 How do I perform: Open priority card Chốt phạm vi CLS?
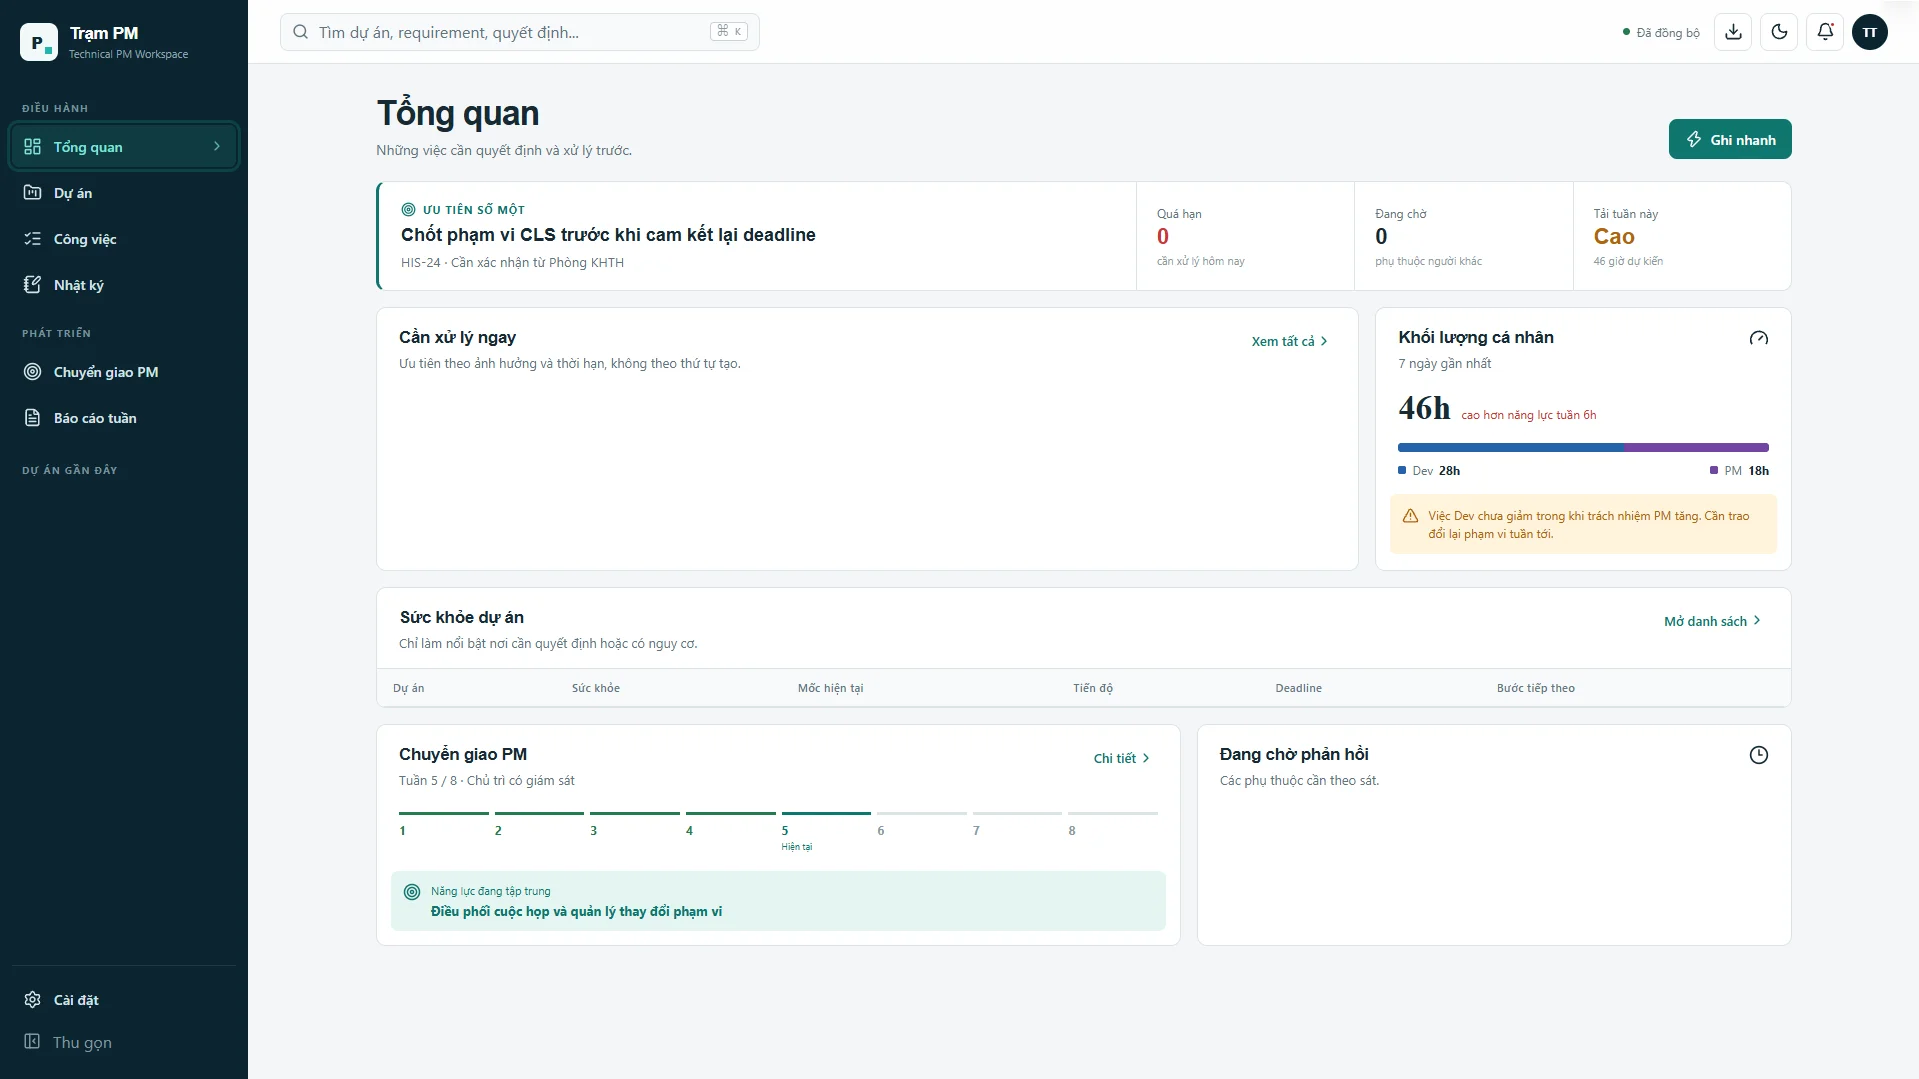[x=757, y=236]
